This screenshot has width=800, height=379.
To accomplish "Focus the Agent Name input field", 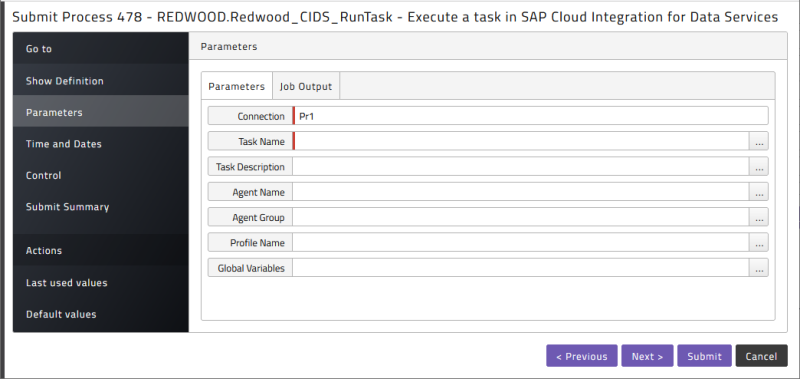I will (521, 192).
